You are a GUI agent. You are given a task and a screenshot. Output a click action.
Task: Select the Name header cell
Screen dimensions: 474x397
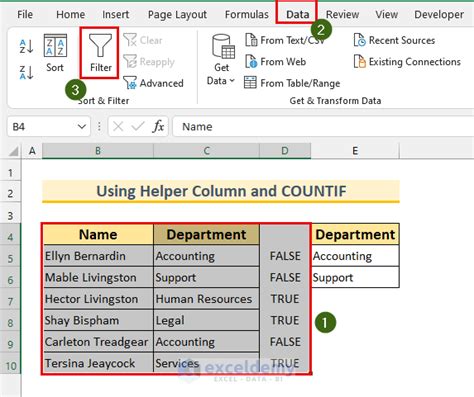(x=98, y=234)
